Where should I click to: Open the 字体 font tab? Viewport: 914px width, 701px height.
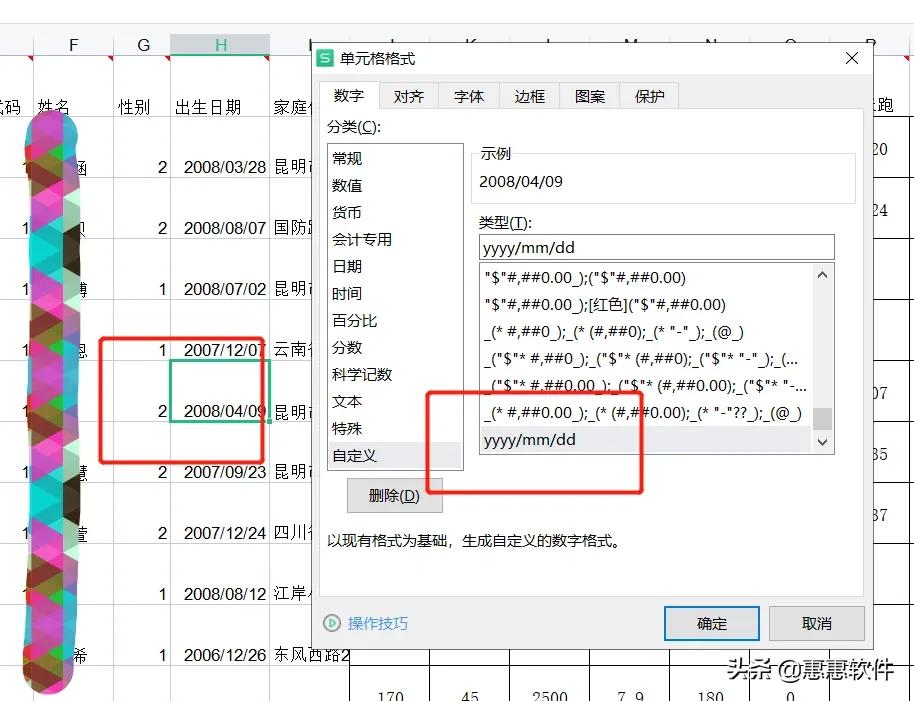coord(468,96)
